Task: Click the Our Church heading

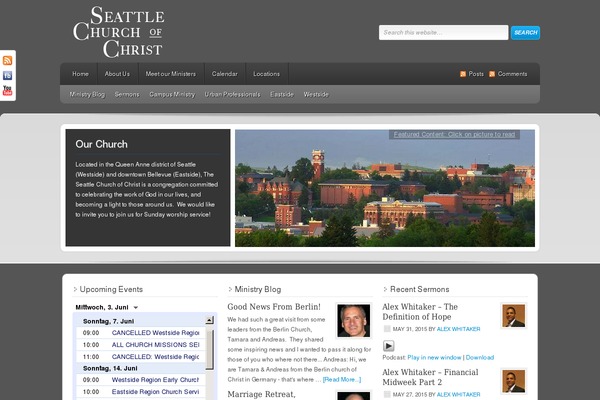Action: 101,144
